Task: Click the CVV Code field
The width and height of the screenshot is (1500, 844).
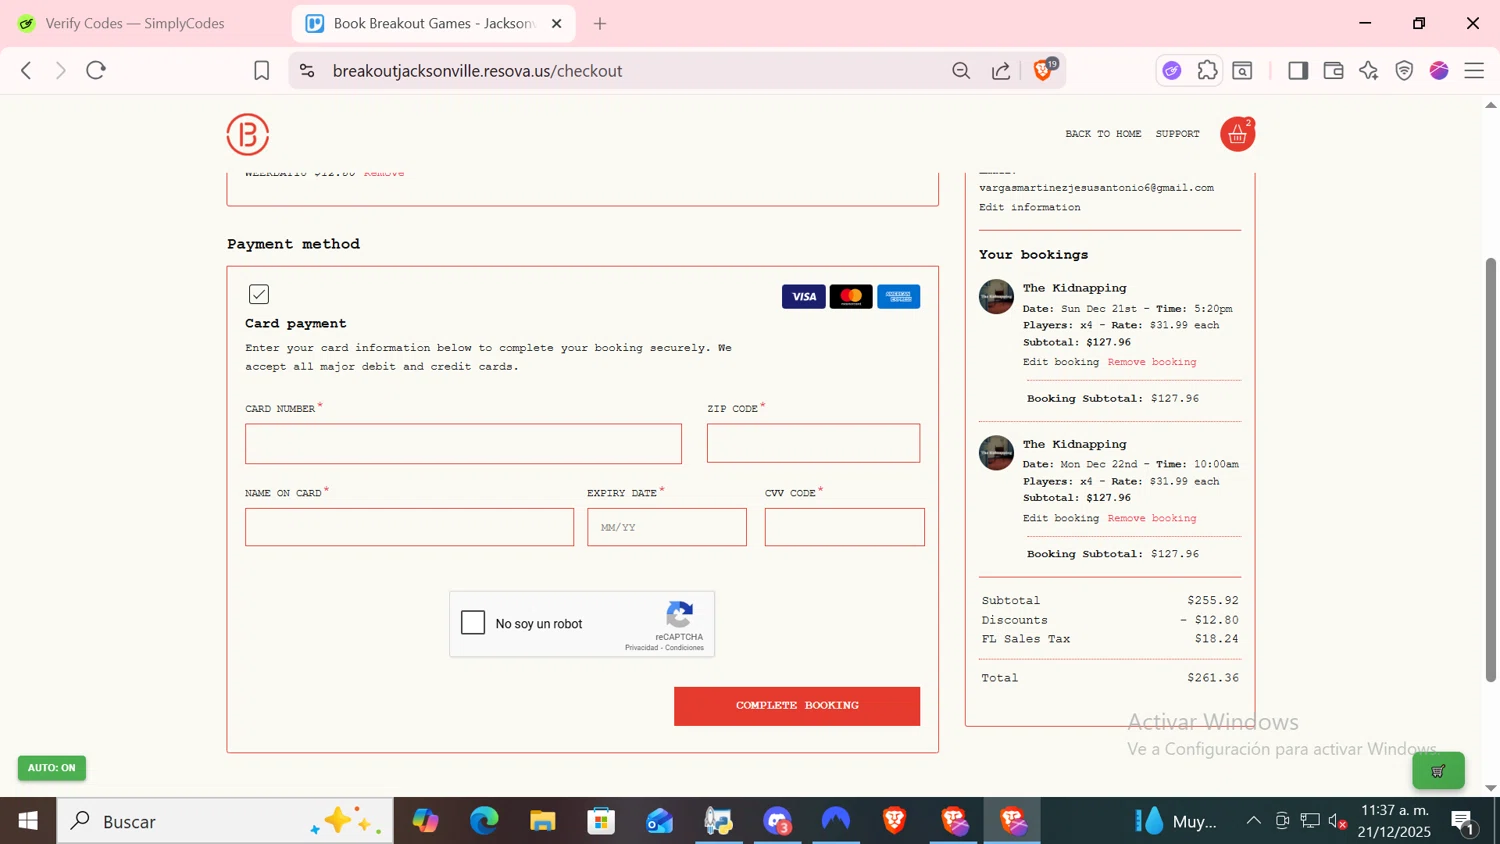Action: point(845,527)
